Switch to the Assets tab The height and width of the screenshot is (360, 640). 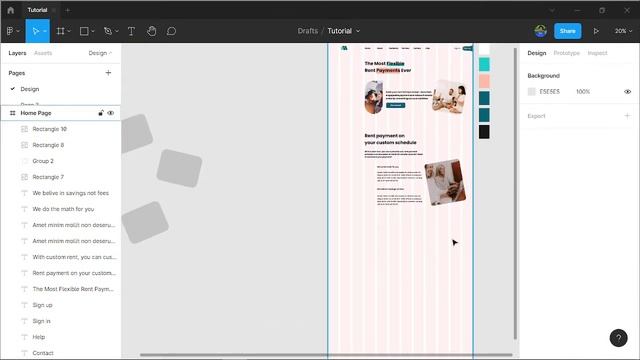43,53
